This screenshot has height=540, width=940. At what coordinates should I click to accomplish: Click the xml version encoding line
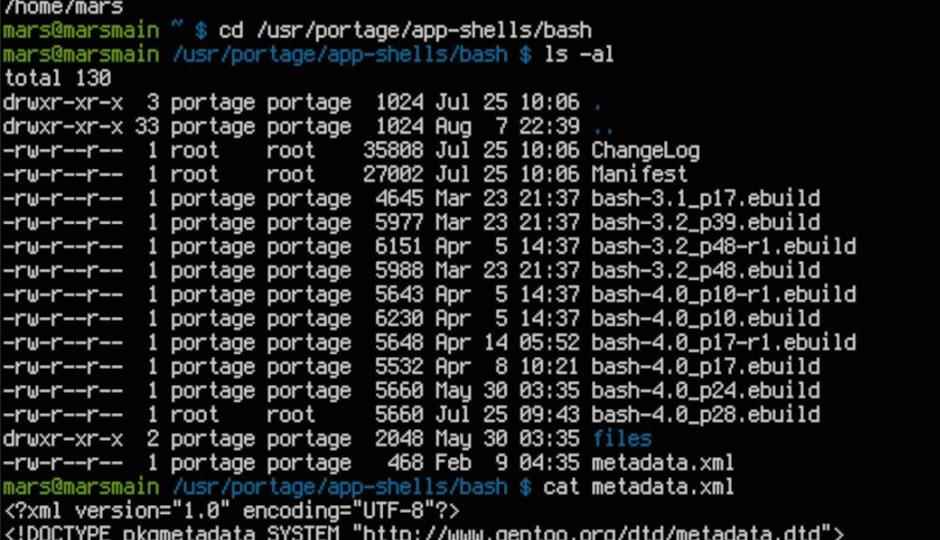[x=232, y=511]
